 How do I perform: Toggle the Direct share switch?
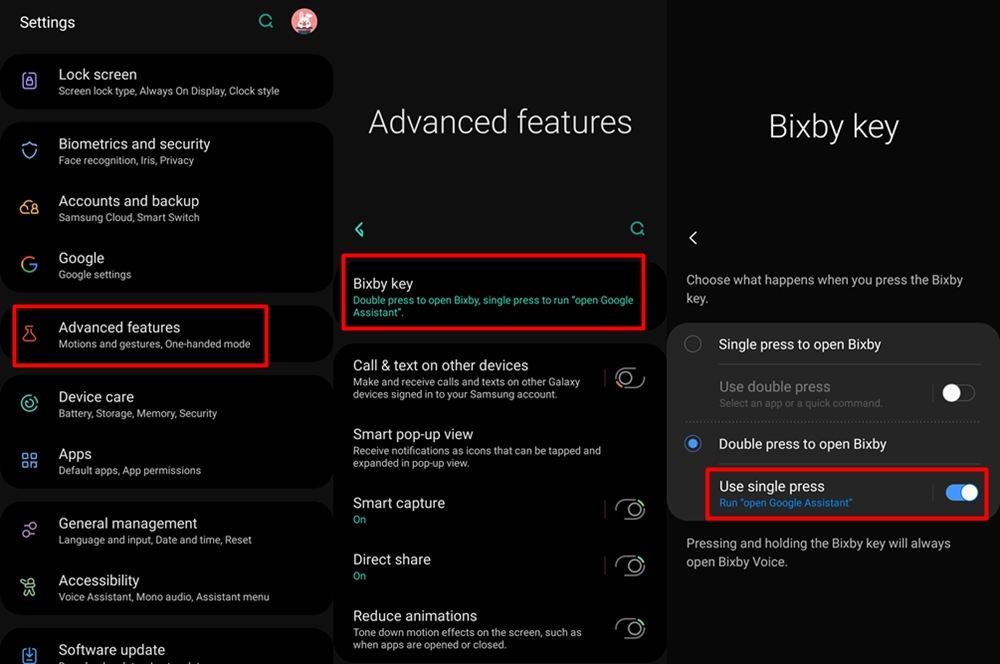(x=629, y=566)
